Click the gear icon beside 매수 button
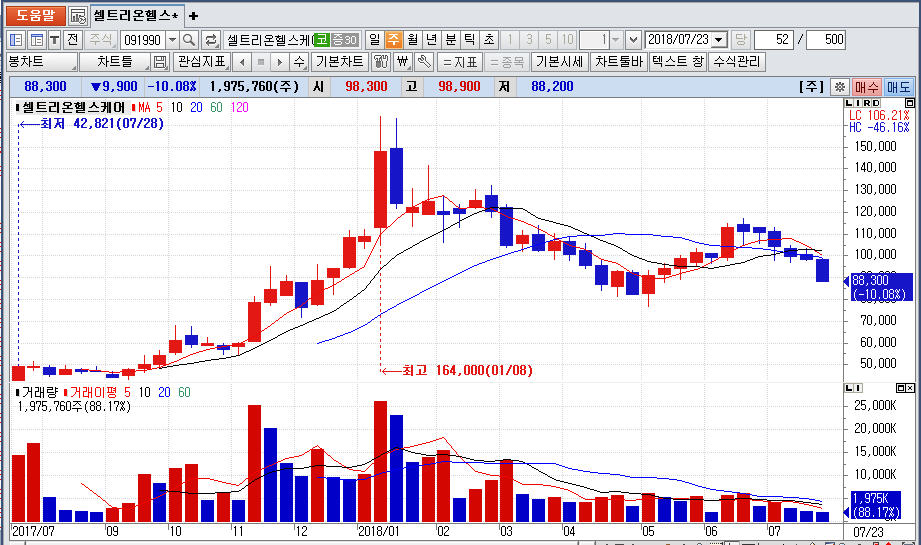 (x=840, y=87)
